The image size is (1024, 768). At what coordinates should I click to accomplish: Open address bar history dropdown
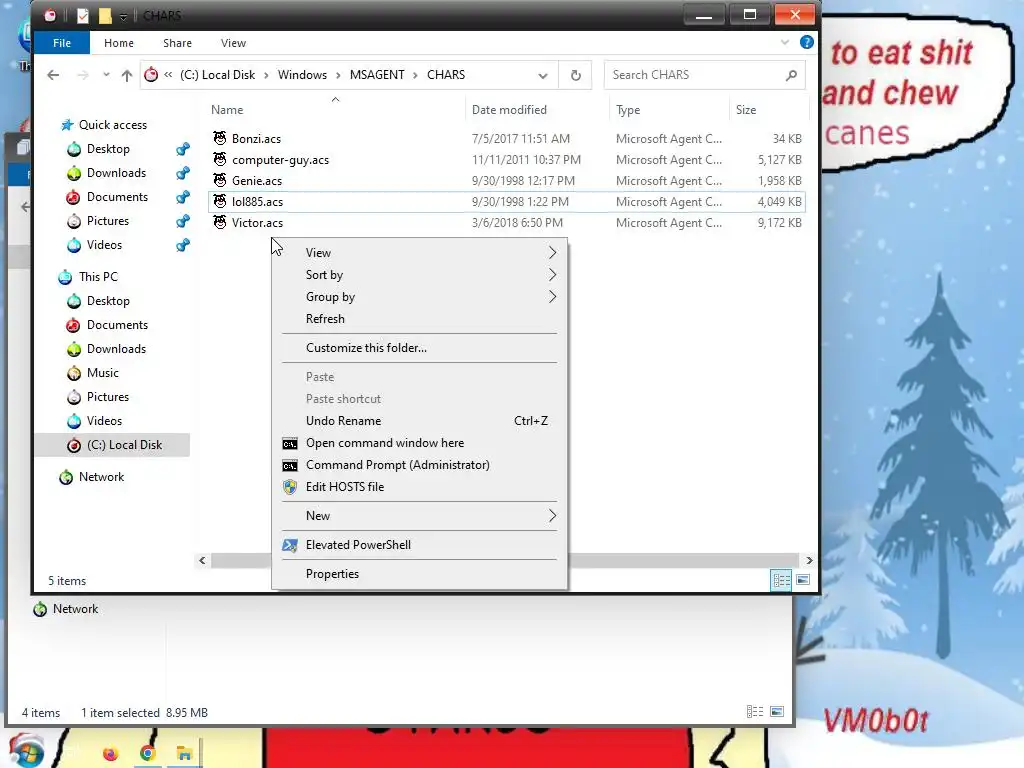pos(543,76)
